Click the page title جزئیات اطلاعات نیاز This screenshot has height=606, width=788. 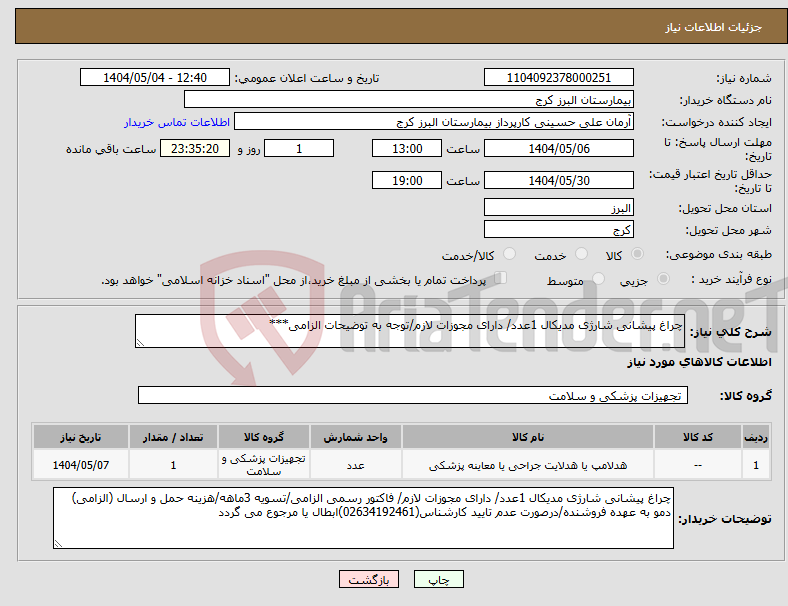(713, 27)
